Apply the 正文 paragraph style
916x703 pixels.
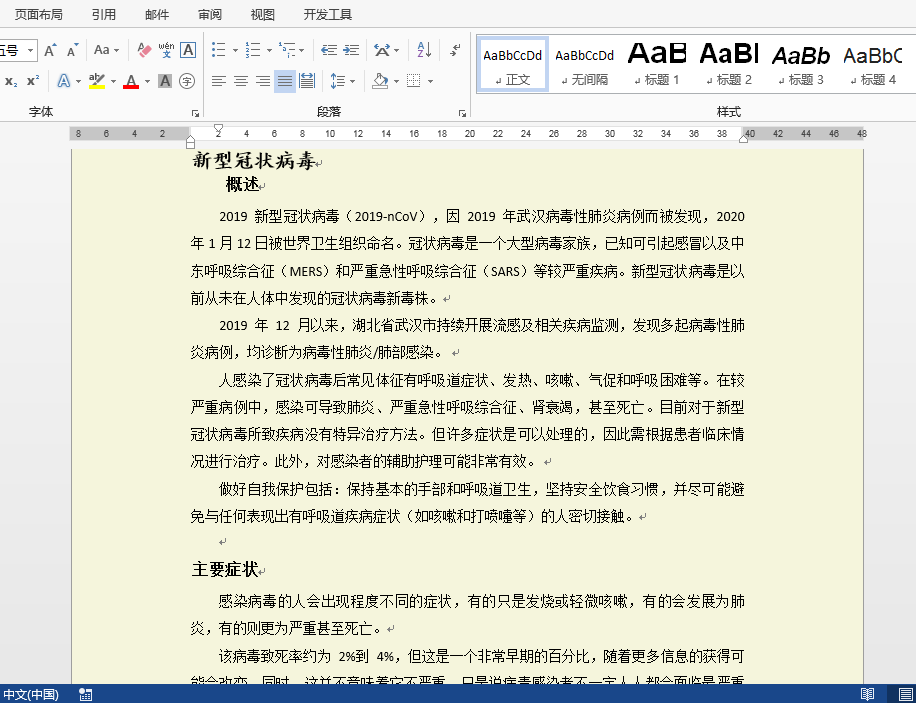[512, 62]
